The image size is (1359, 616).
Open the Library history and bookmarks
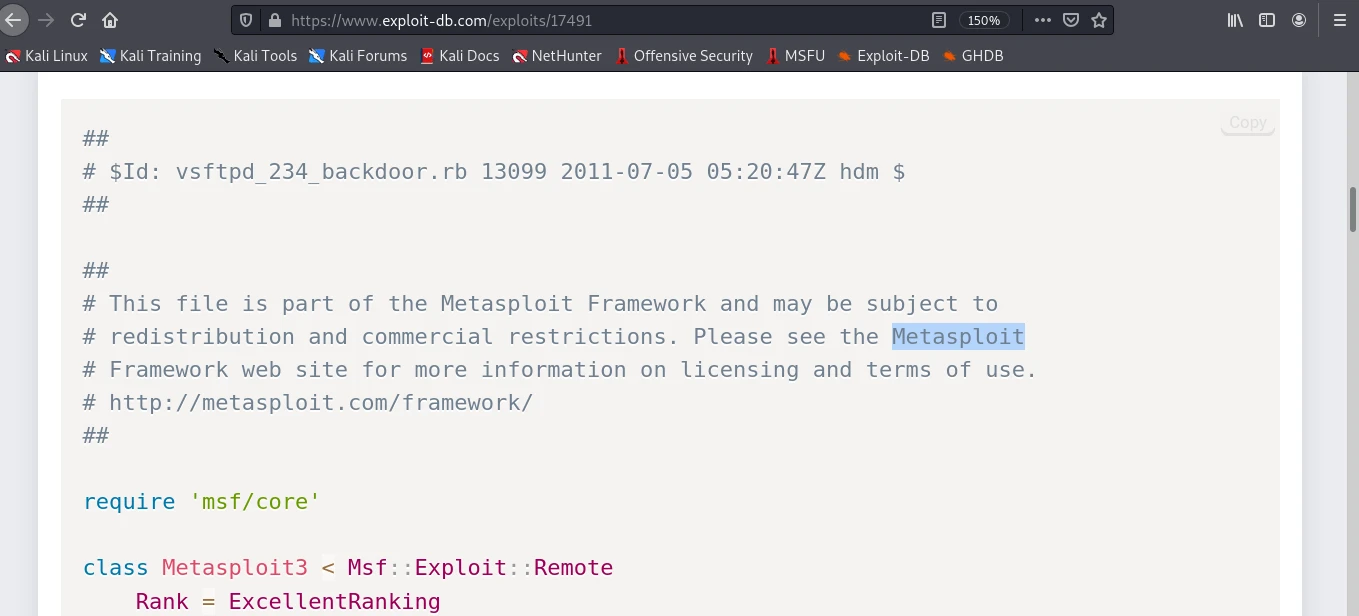click(x=1236, y=20)
